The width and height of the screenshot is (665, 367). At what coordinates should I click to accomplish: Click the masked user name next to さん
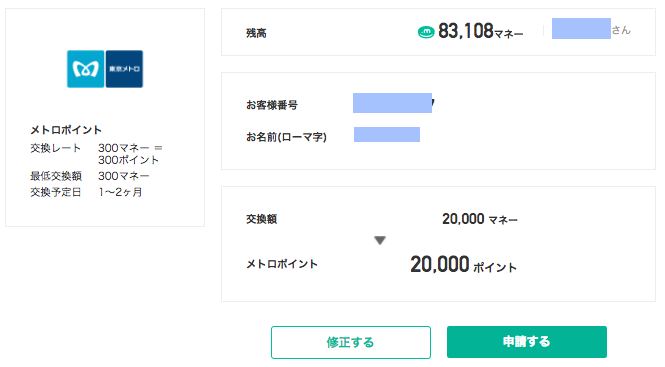pos(581,28)
